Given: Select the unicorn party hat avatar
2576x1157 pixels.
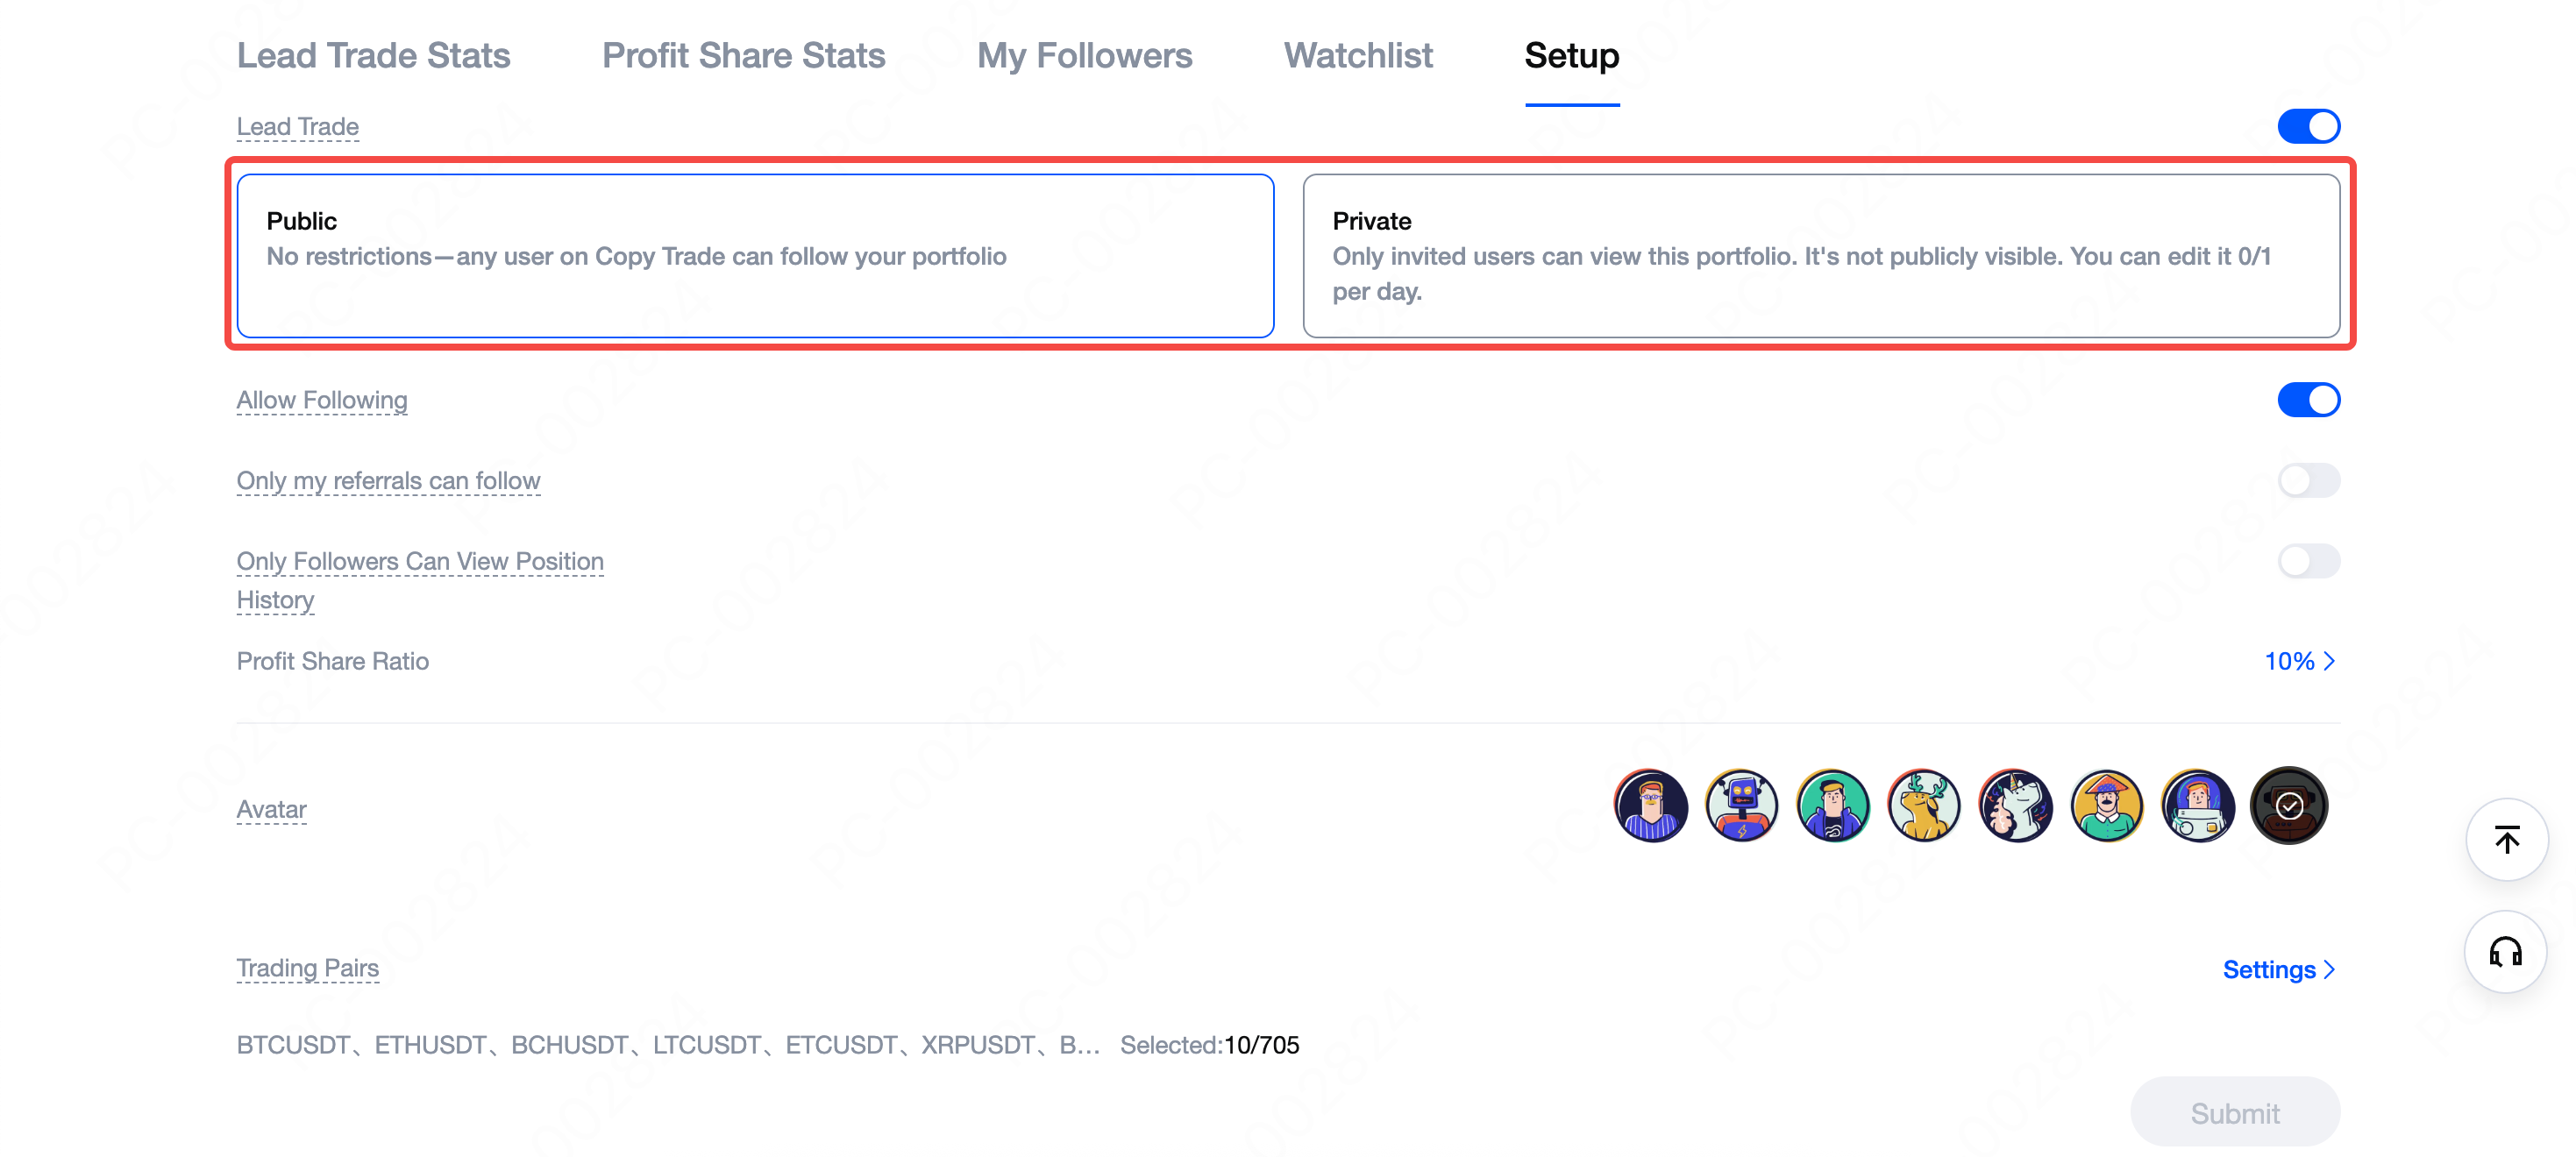Looking at the screenshot, I should pos(2015,806).
